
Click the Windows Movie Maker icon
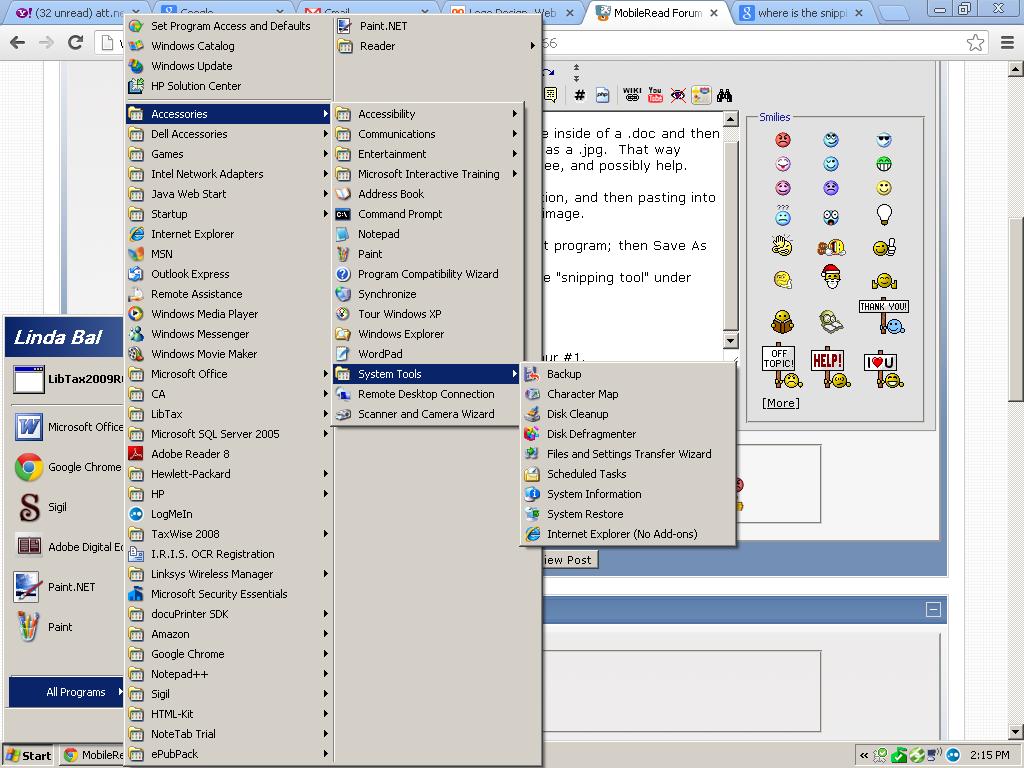point(136,354)
